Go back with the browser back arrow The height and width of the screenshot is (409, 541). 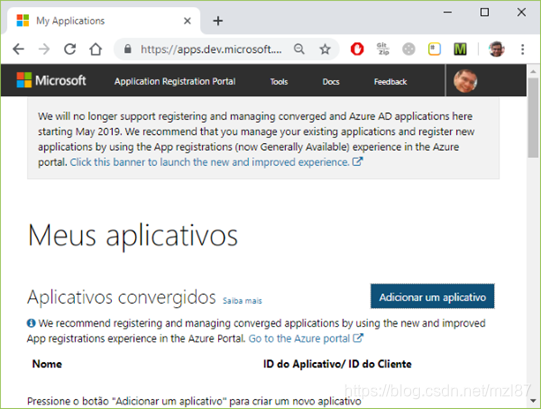(18, 49)
